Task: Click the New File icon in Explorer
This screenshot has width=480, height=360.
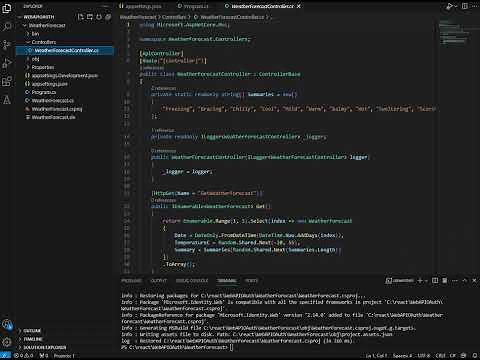Action: coord(81,17)
